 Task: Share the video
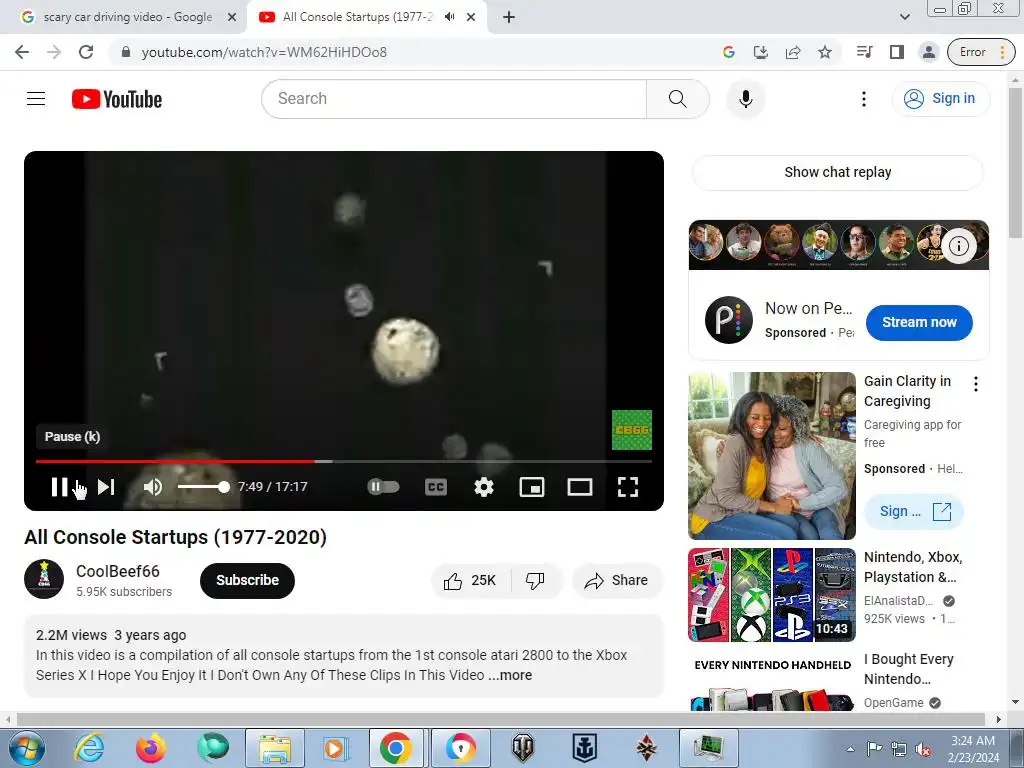[x=616, y=581]
